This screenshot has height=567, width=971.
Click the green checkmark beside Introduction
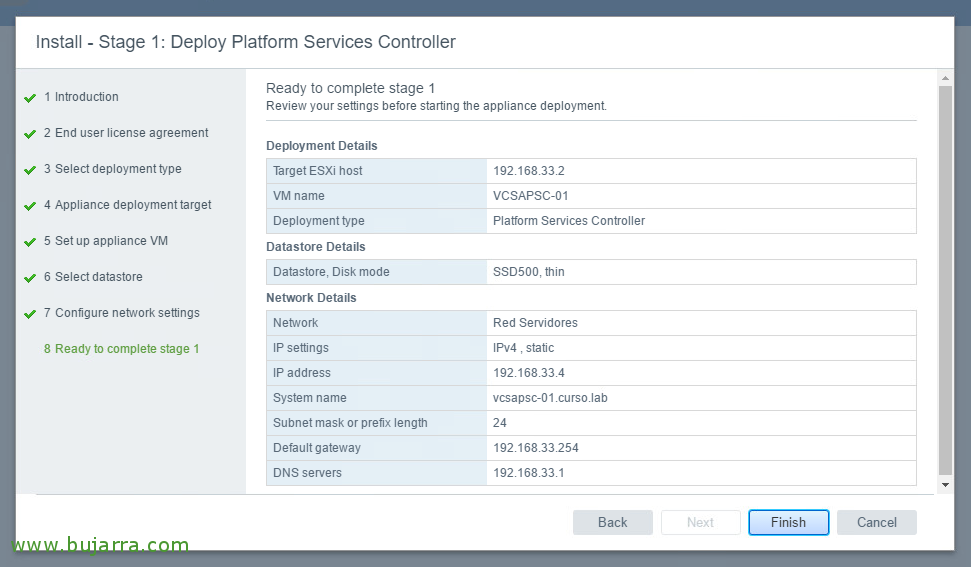coord(30,98)
